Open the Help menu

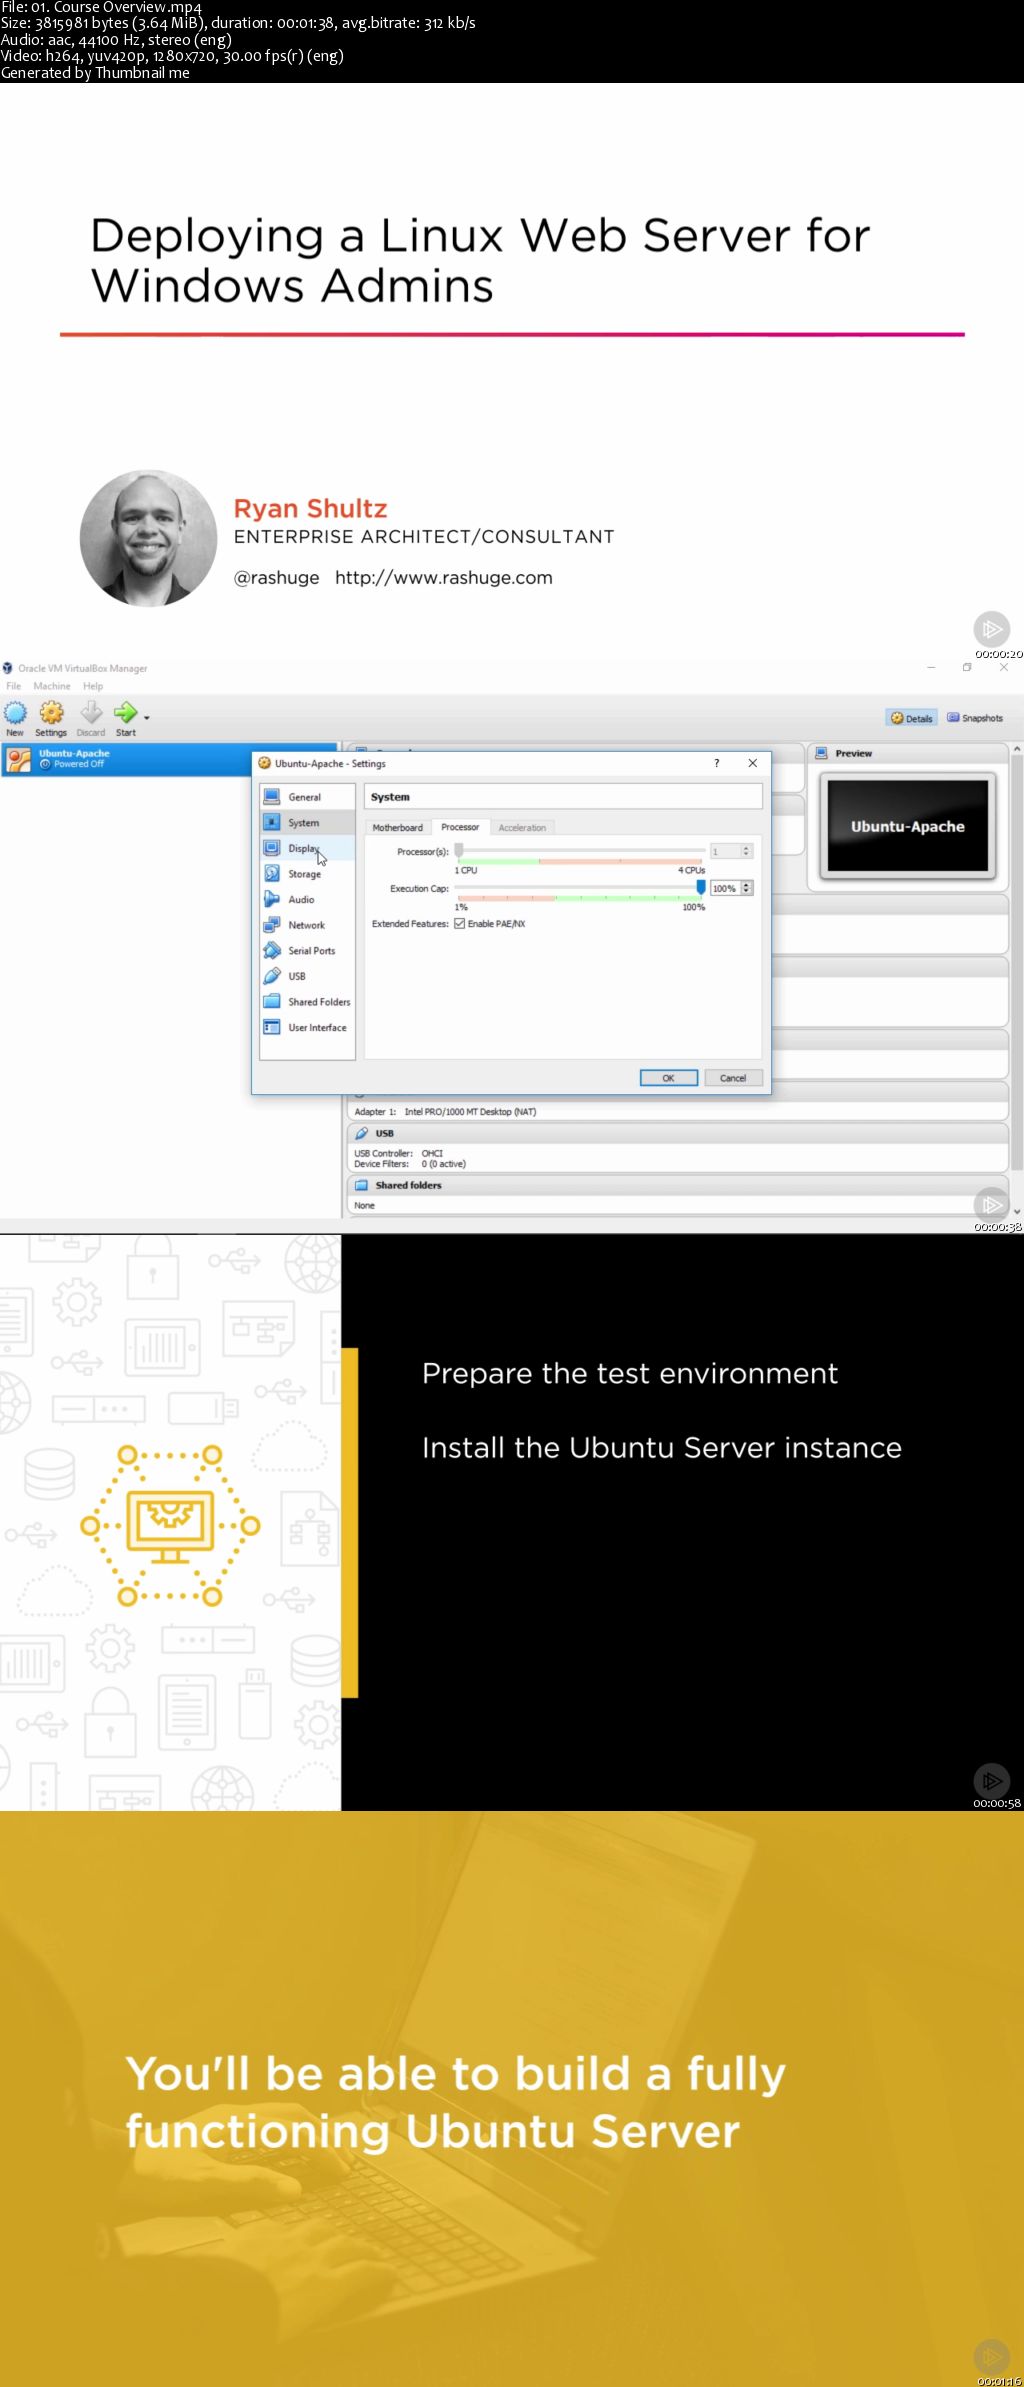tap(93, 686)
